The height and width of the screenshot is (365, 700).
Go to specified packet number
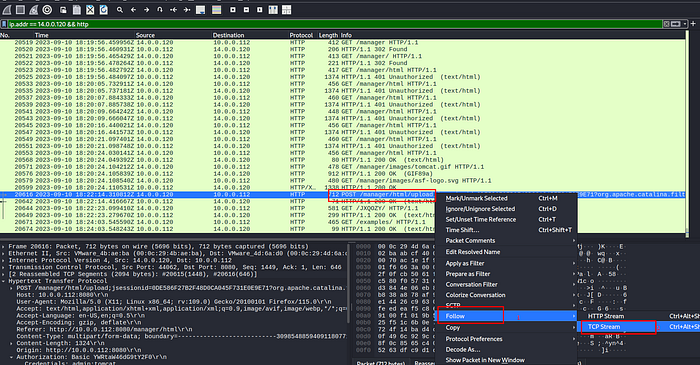160,9
